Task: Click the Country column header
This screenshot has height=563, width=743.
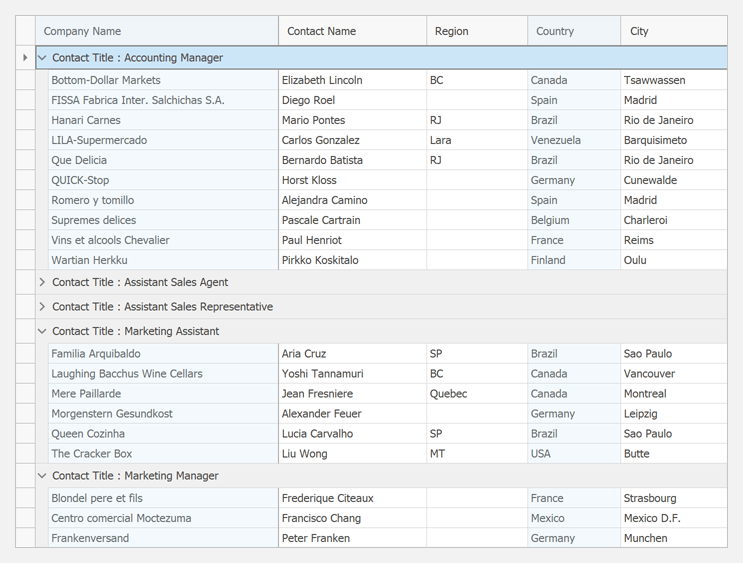Action: pyautogui.click(x=573, y=31)
